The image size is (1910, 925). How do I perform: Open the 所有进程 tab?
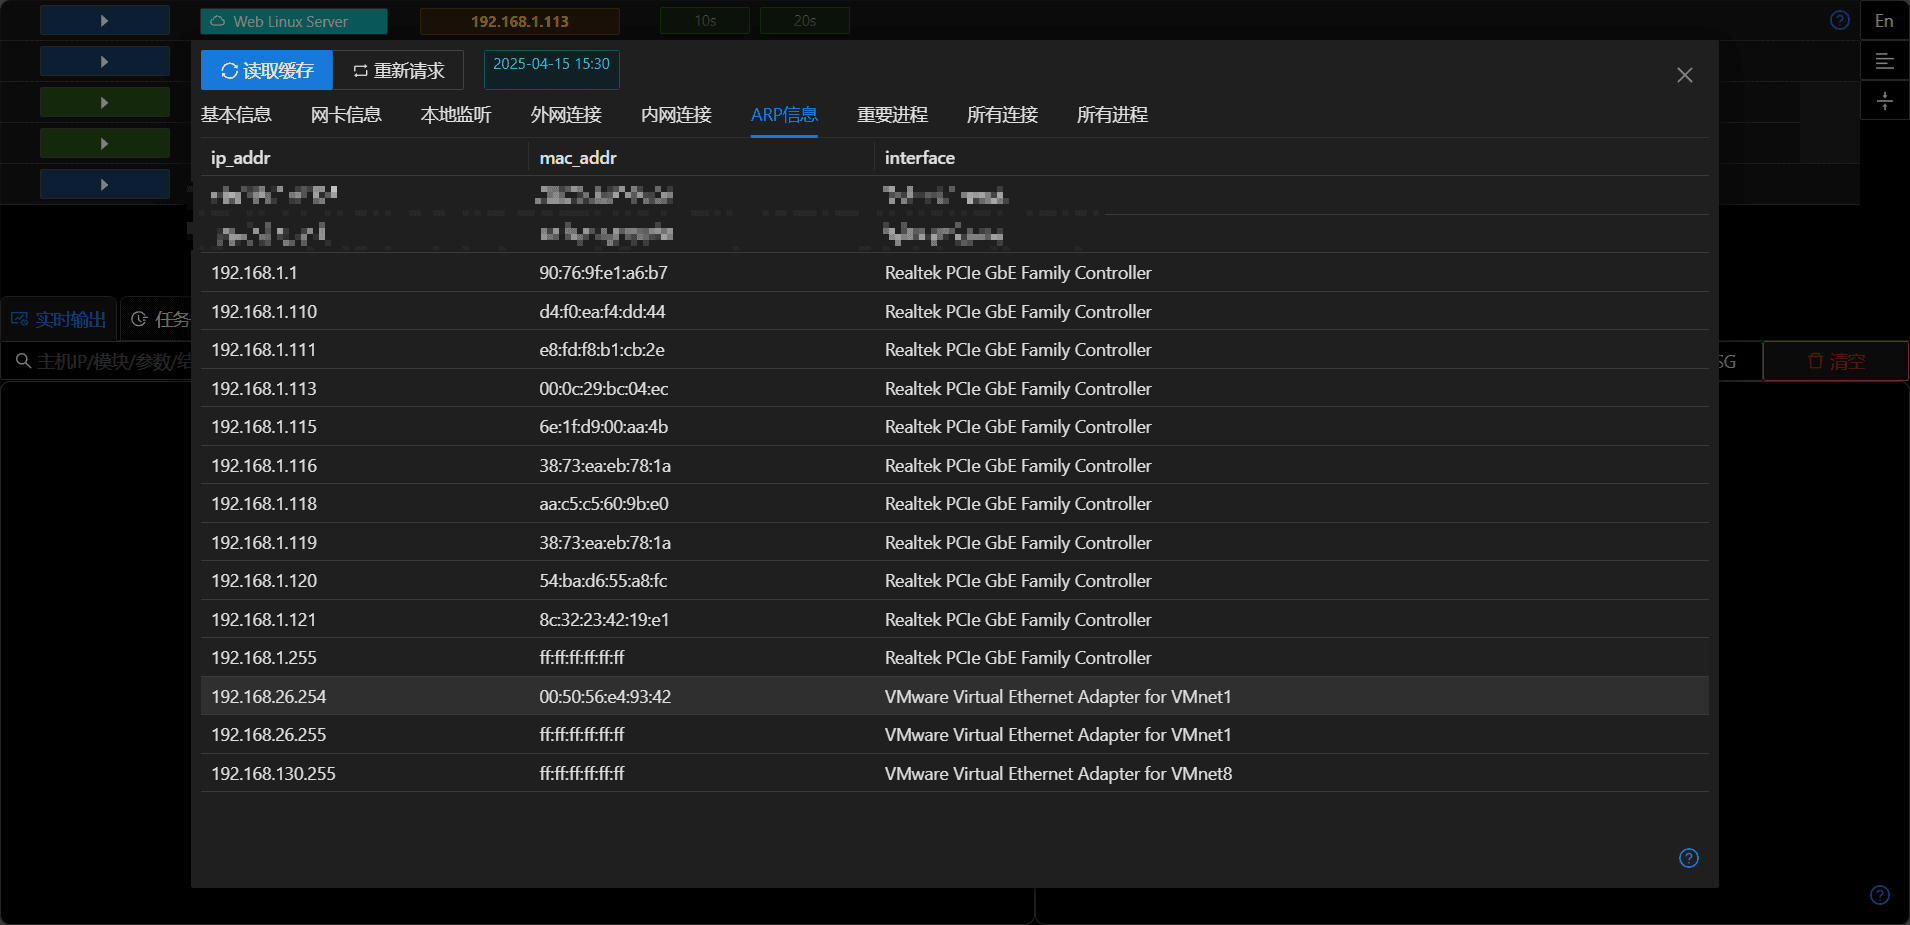[x=1112, y=115]
